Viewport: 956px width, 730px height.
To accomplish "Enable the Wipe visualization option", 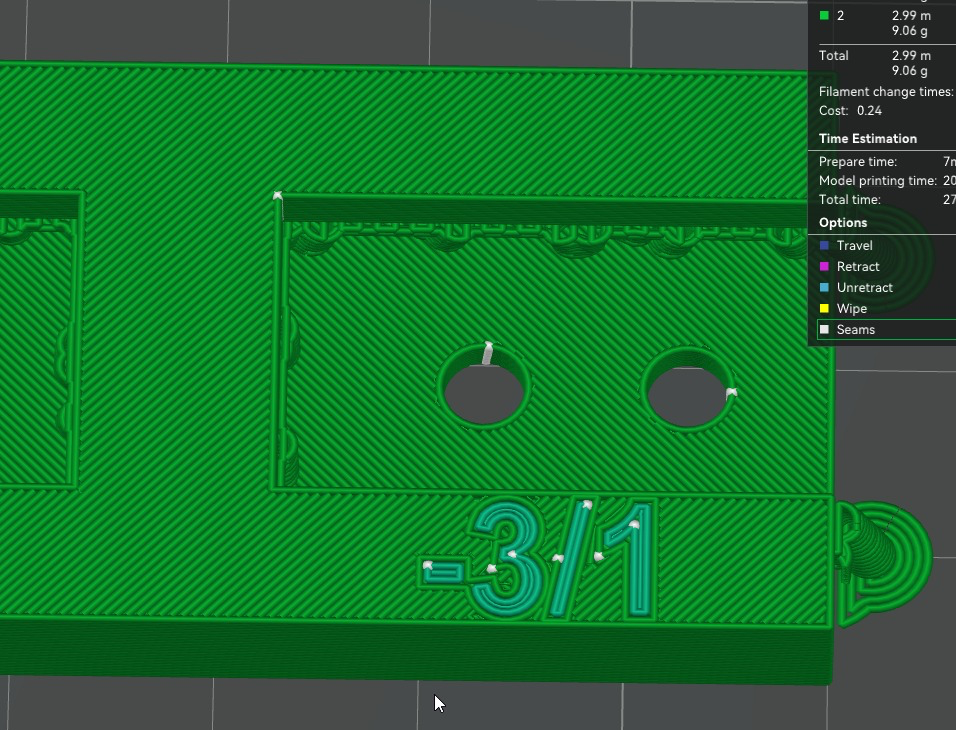I will (852, 308).
